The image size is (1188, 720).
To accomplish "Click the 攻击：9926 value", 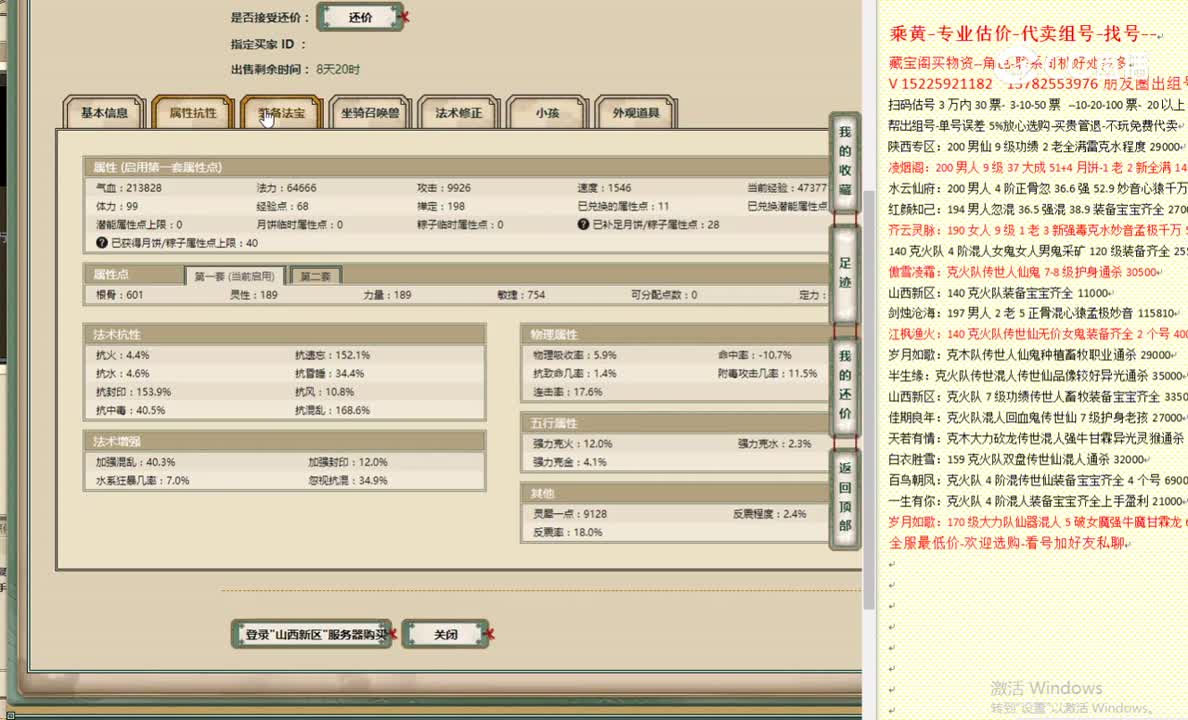I will click(x=443, y=188).
